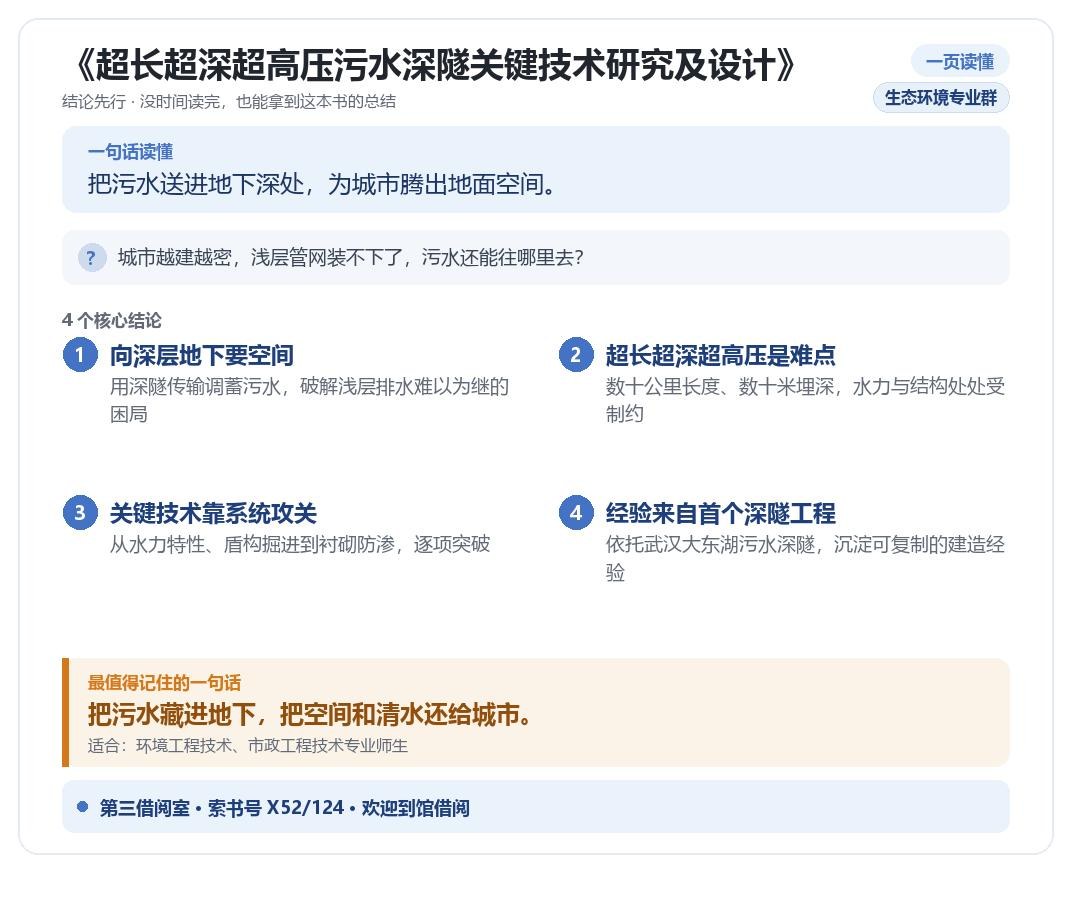Click the 生态环境专业群 tag
Image resolution: width=1071 pixels, height=900 pixels.
click(941, 98)
